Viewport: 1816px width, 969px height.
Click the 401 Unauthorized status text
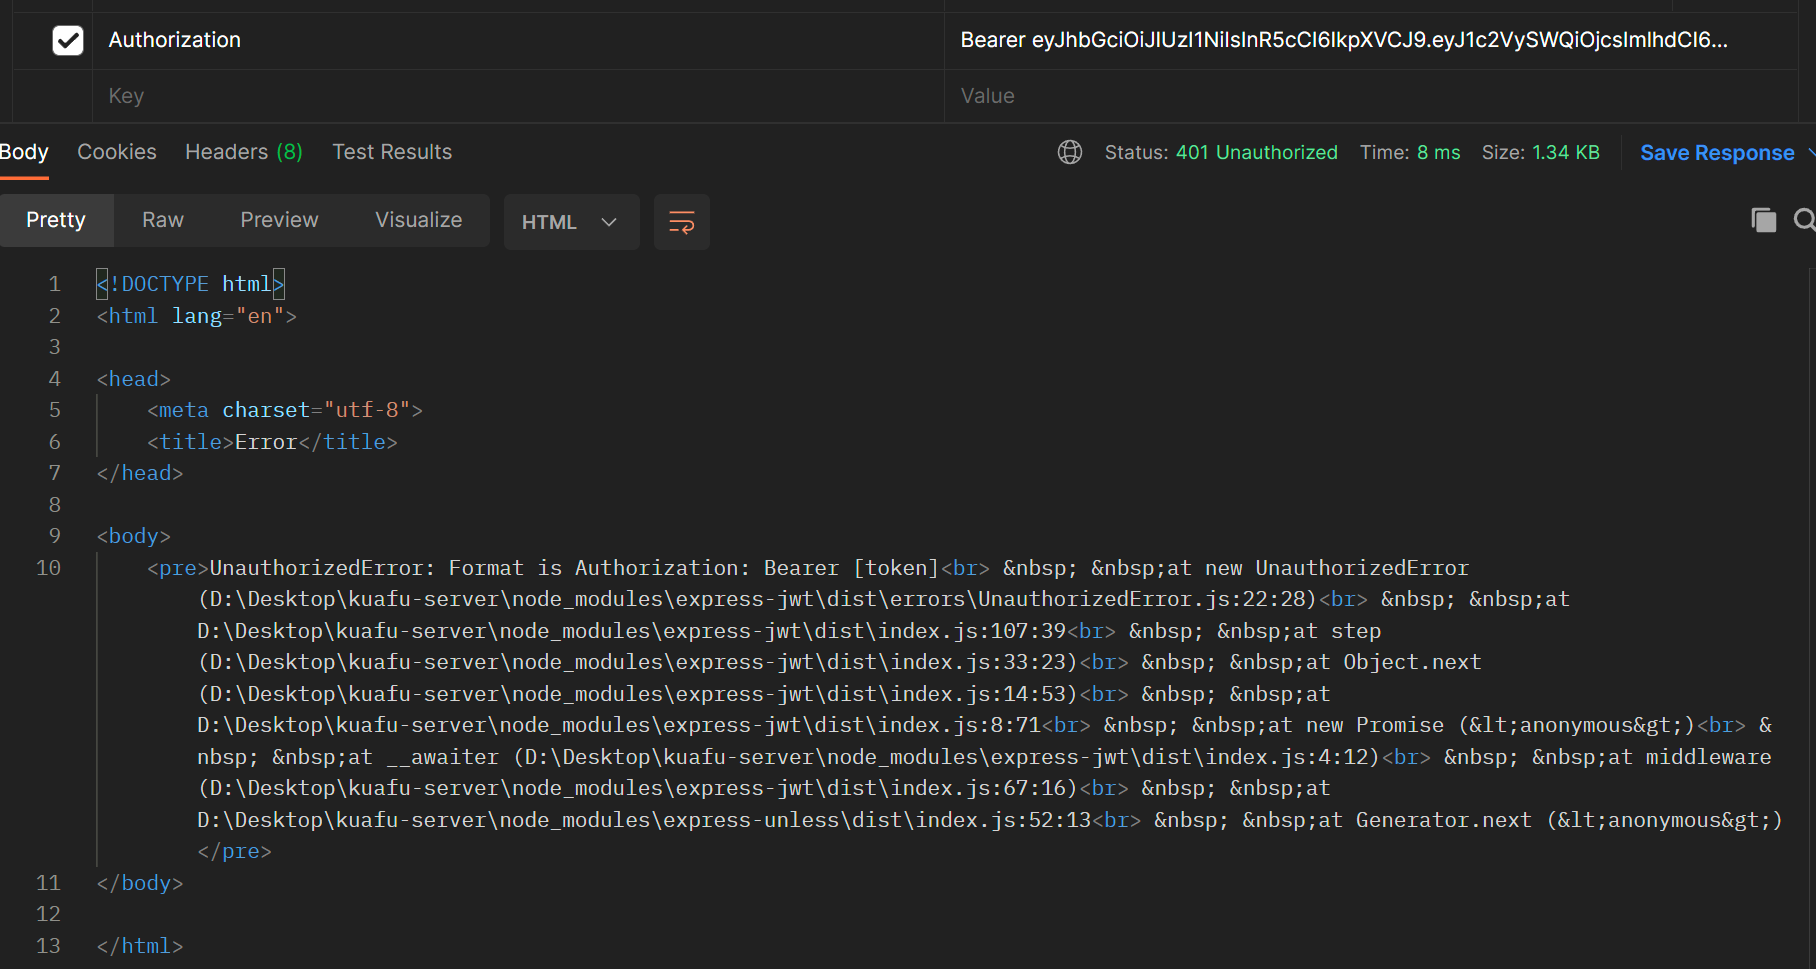click(1256, 152)
